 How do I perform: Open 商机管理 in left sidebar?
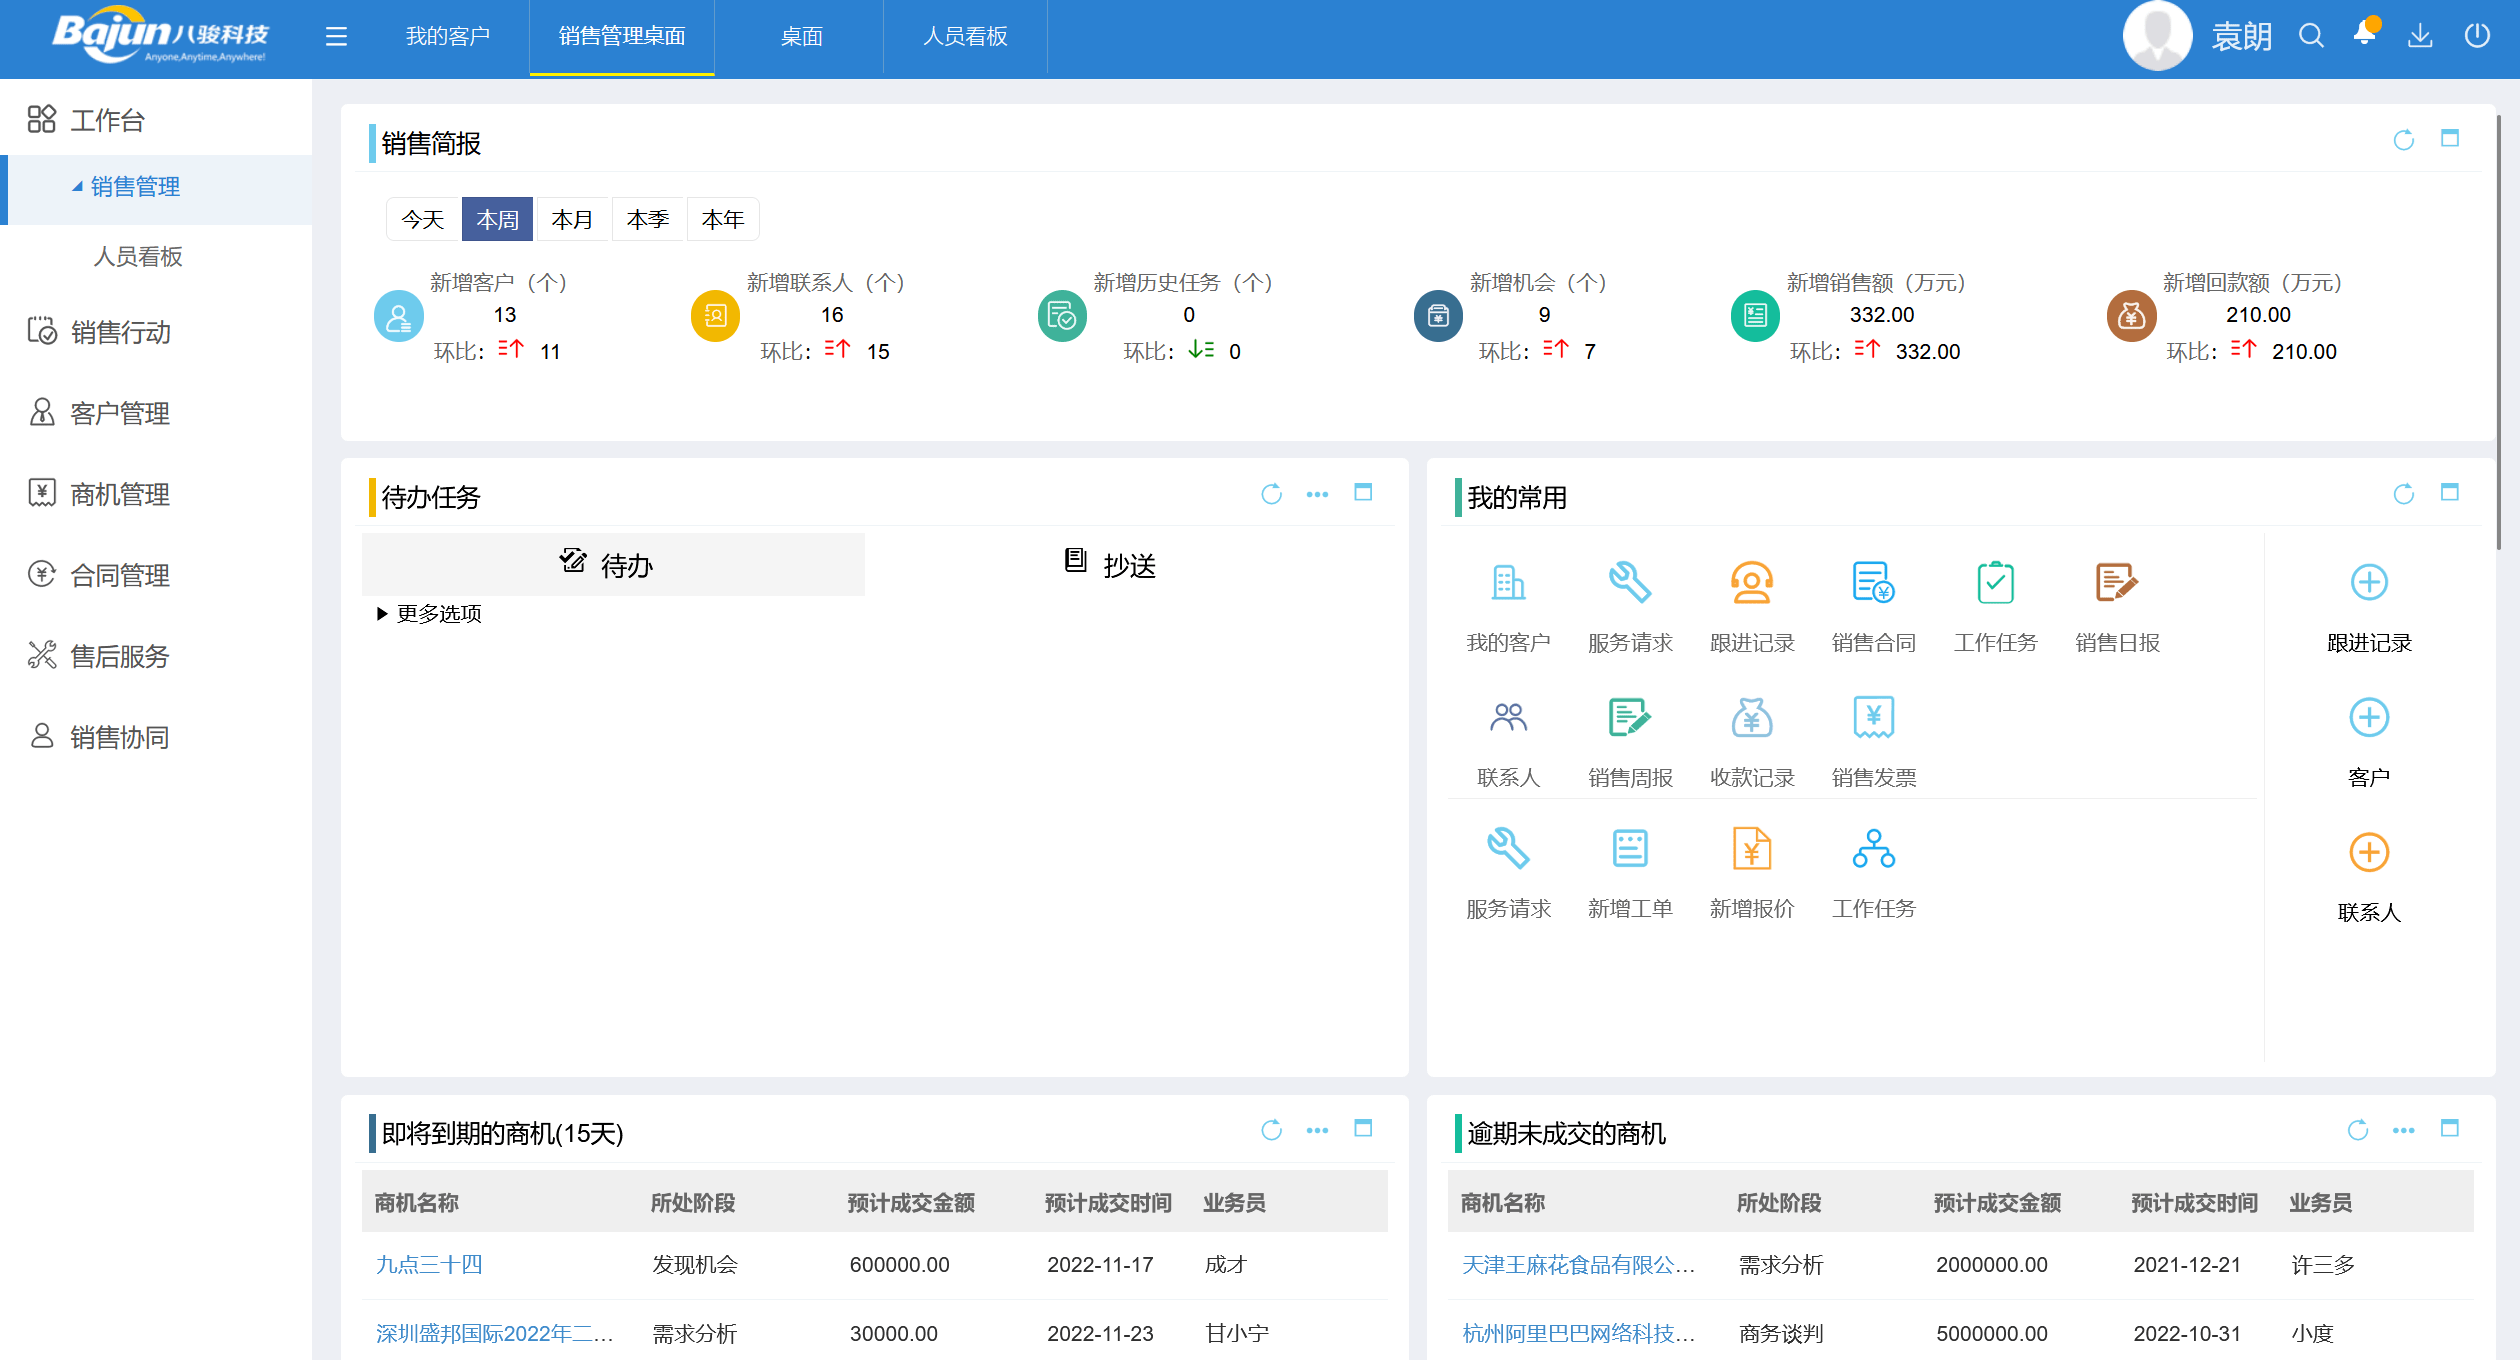pos(119,494)
